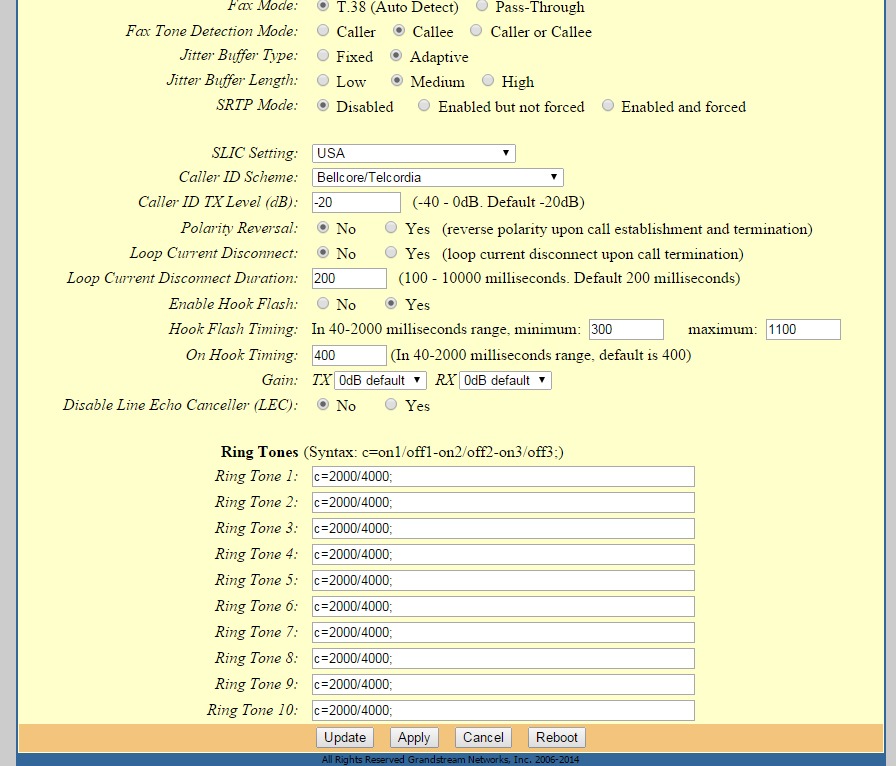The height and width of the screenshot is (766, 896).
Task: Select Fixed jitter buffer type
Action: click(323, 55)
